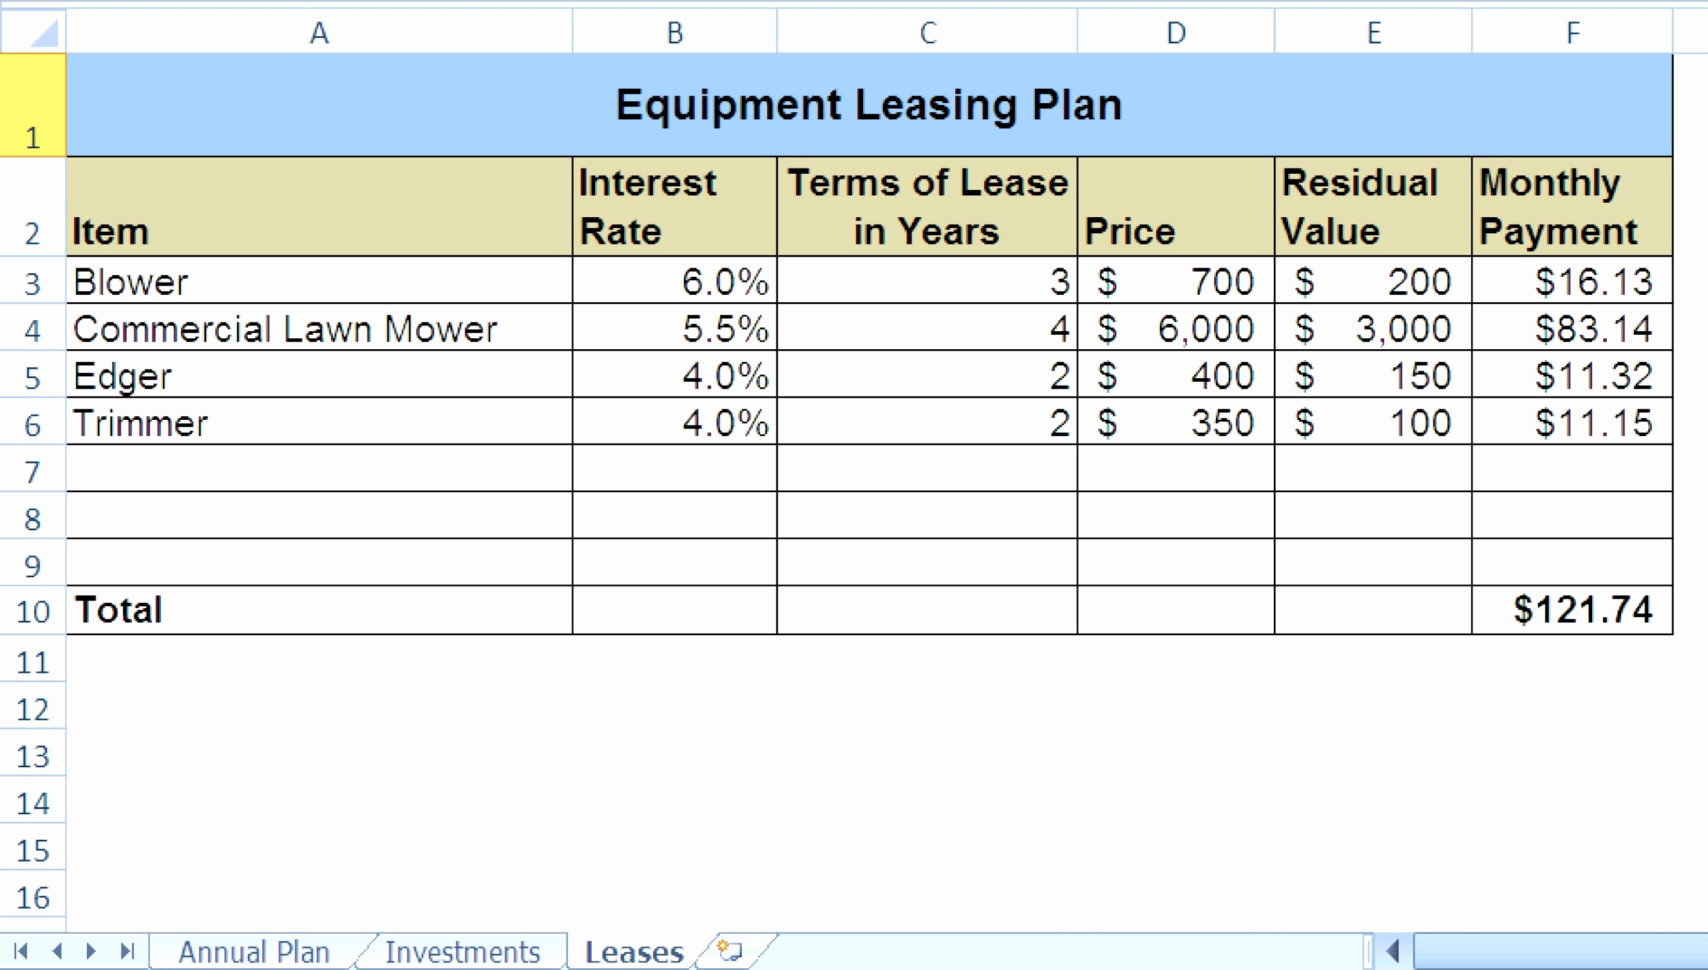Click the previous-sheet navigation arrow
Screen dimensions: 1708x970
(54, 951)
